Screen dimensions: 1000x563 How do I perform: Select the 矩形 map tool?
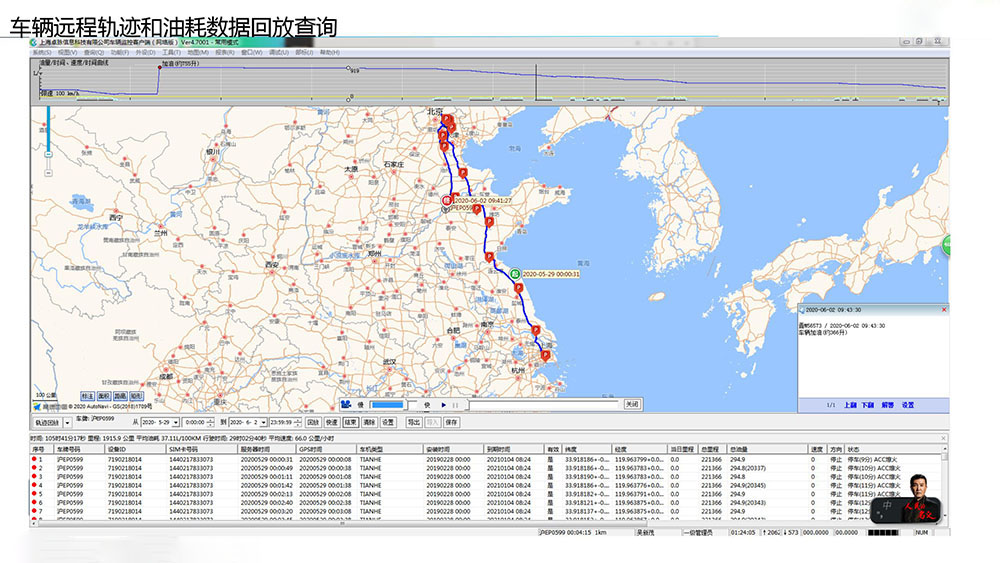pos(136,396)
